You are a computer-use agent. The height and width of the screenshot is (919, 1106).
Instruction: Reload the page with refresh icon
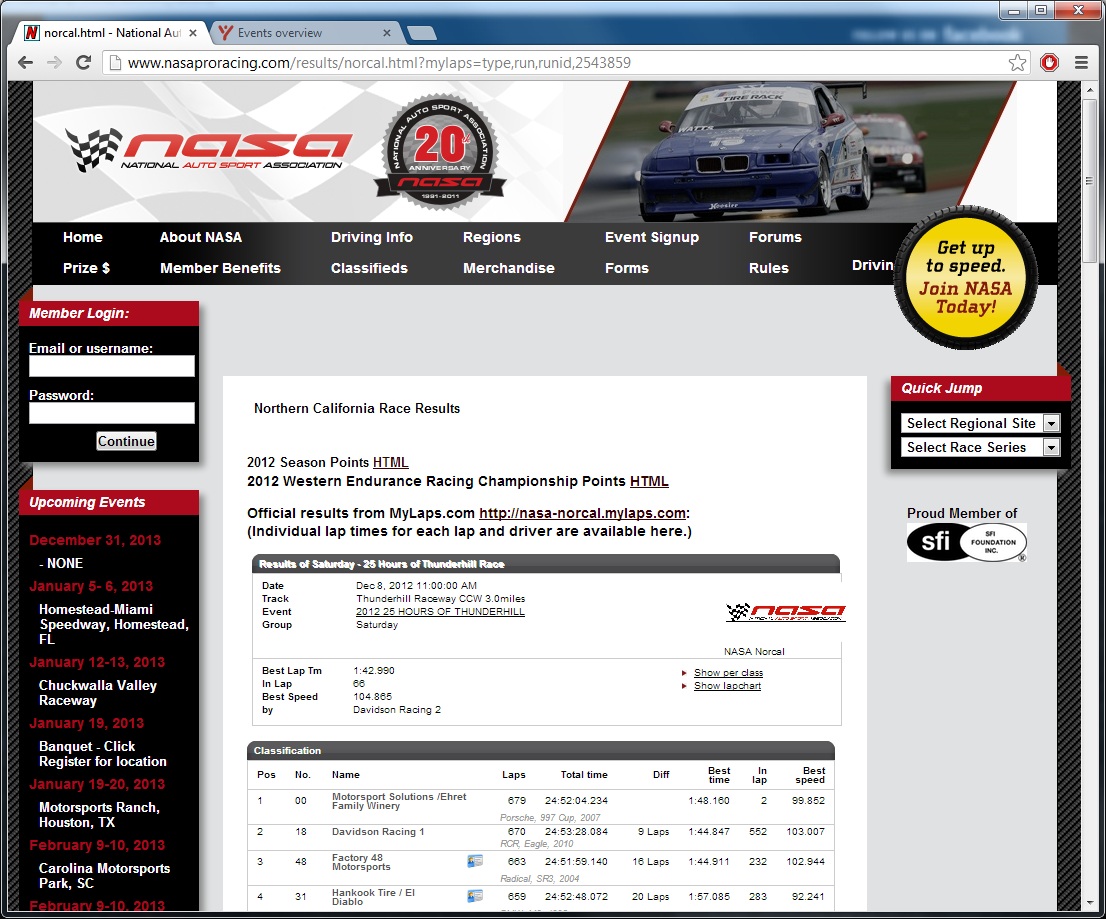tap(83, 63)
